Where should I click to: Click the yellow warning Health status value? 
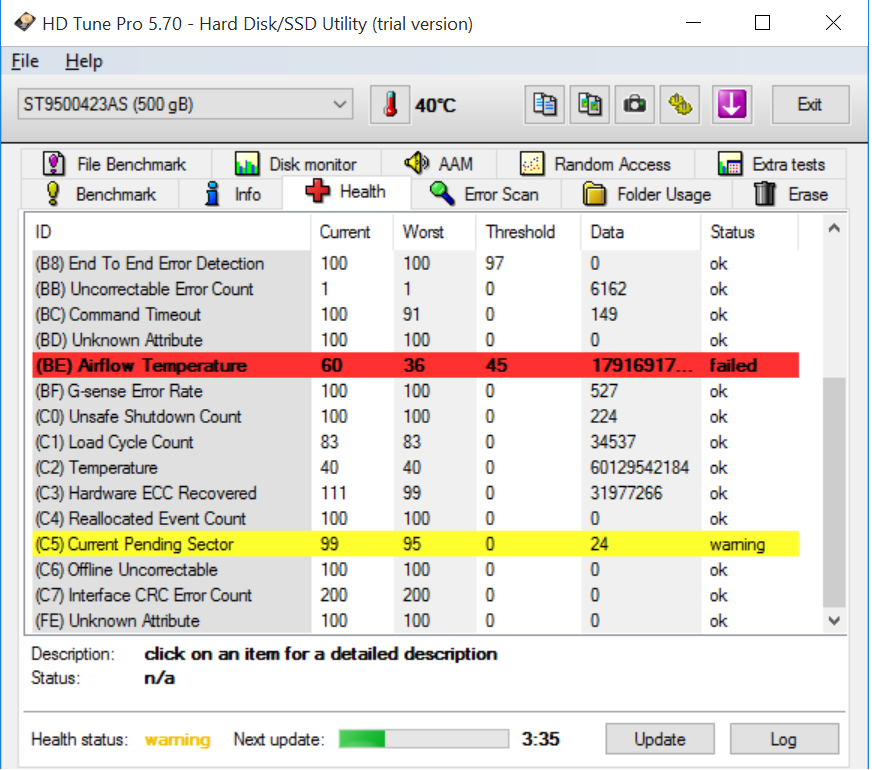coord(177,739)
